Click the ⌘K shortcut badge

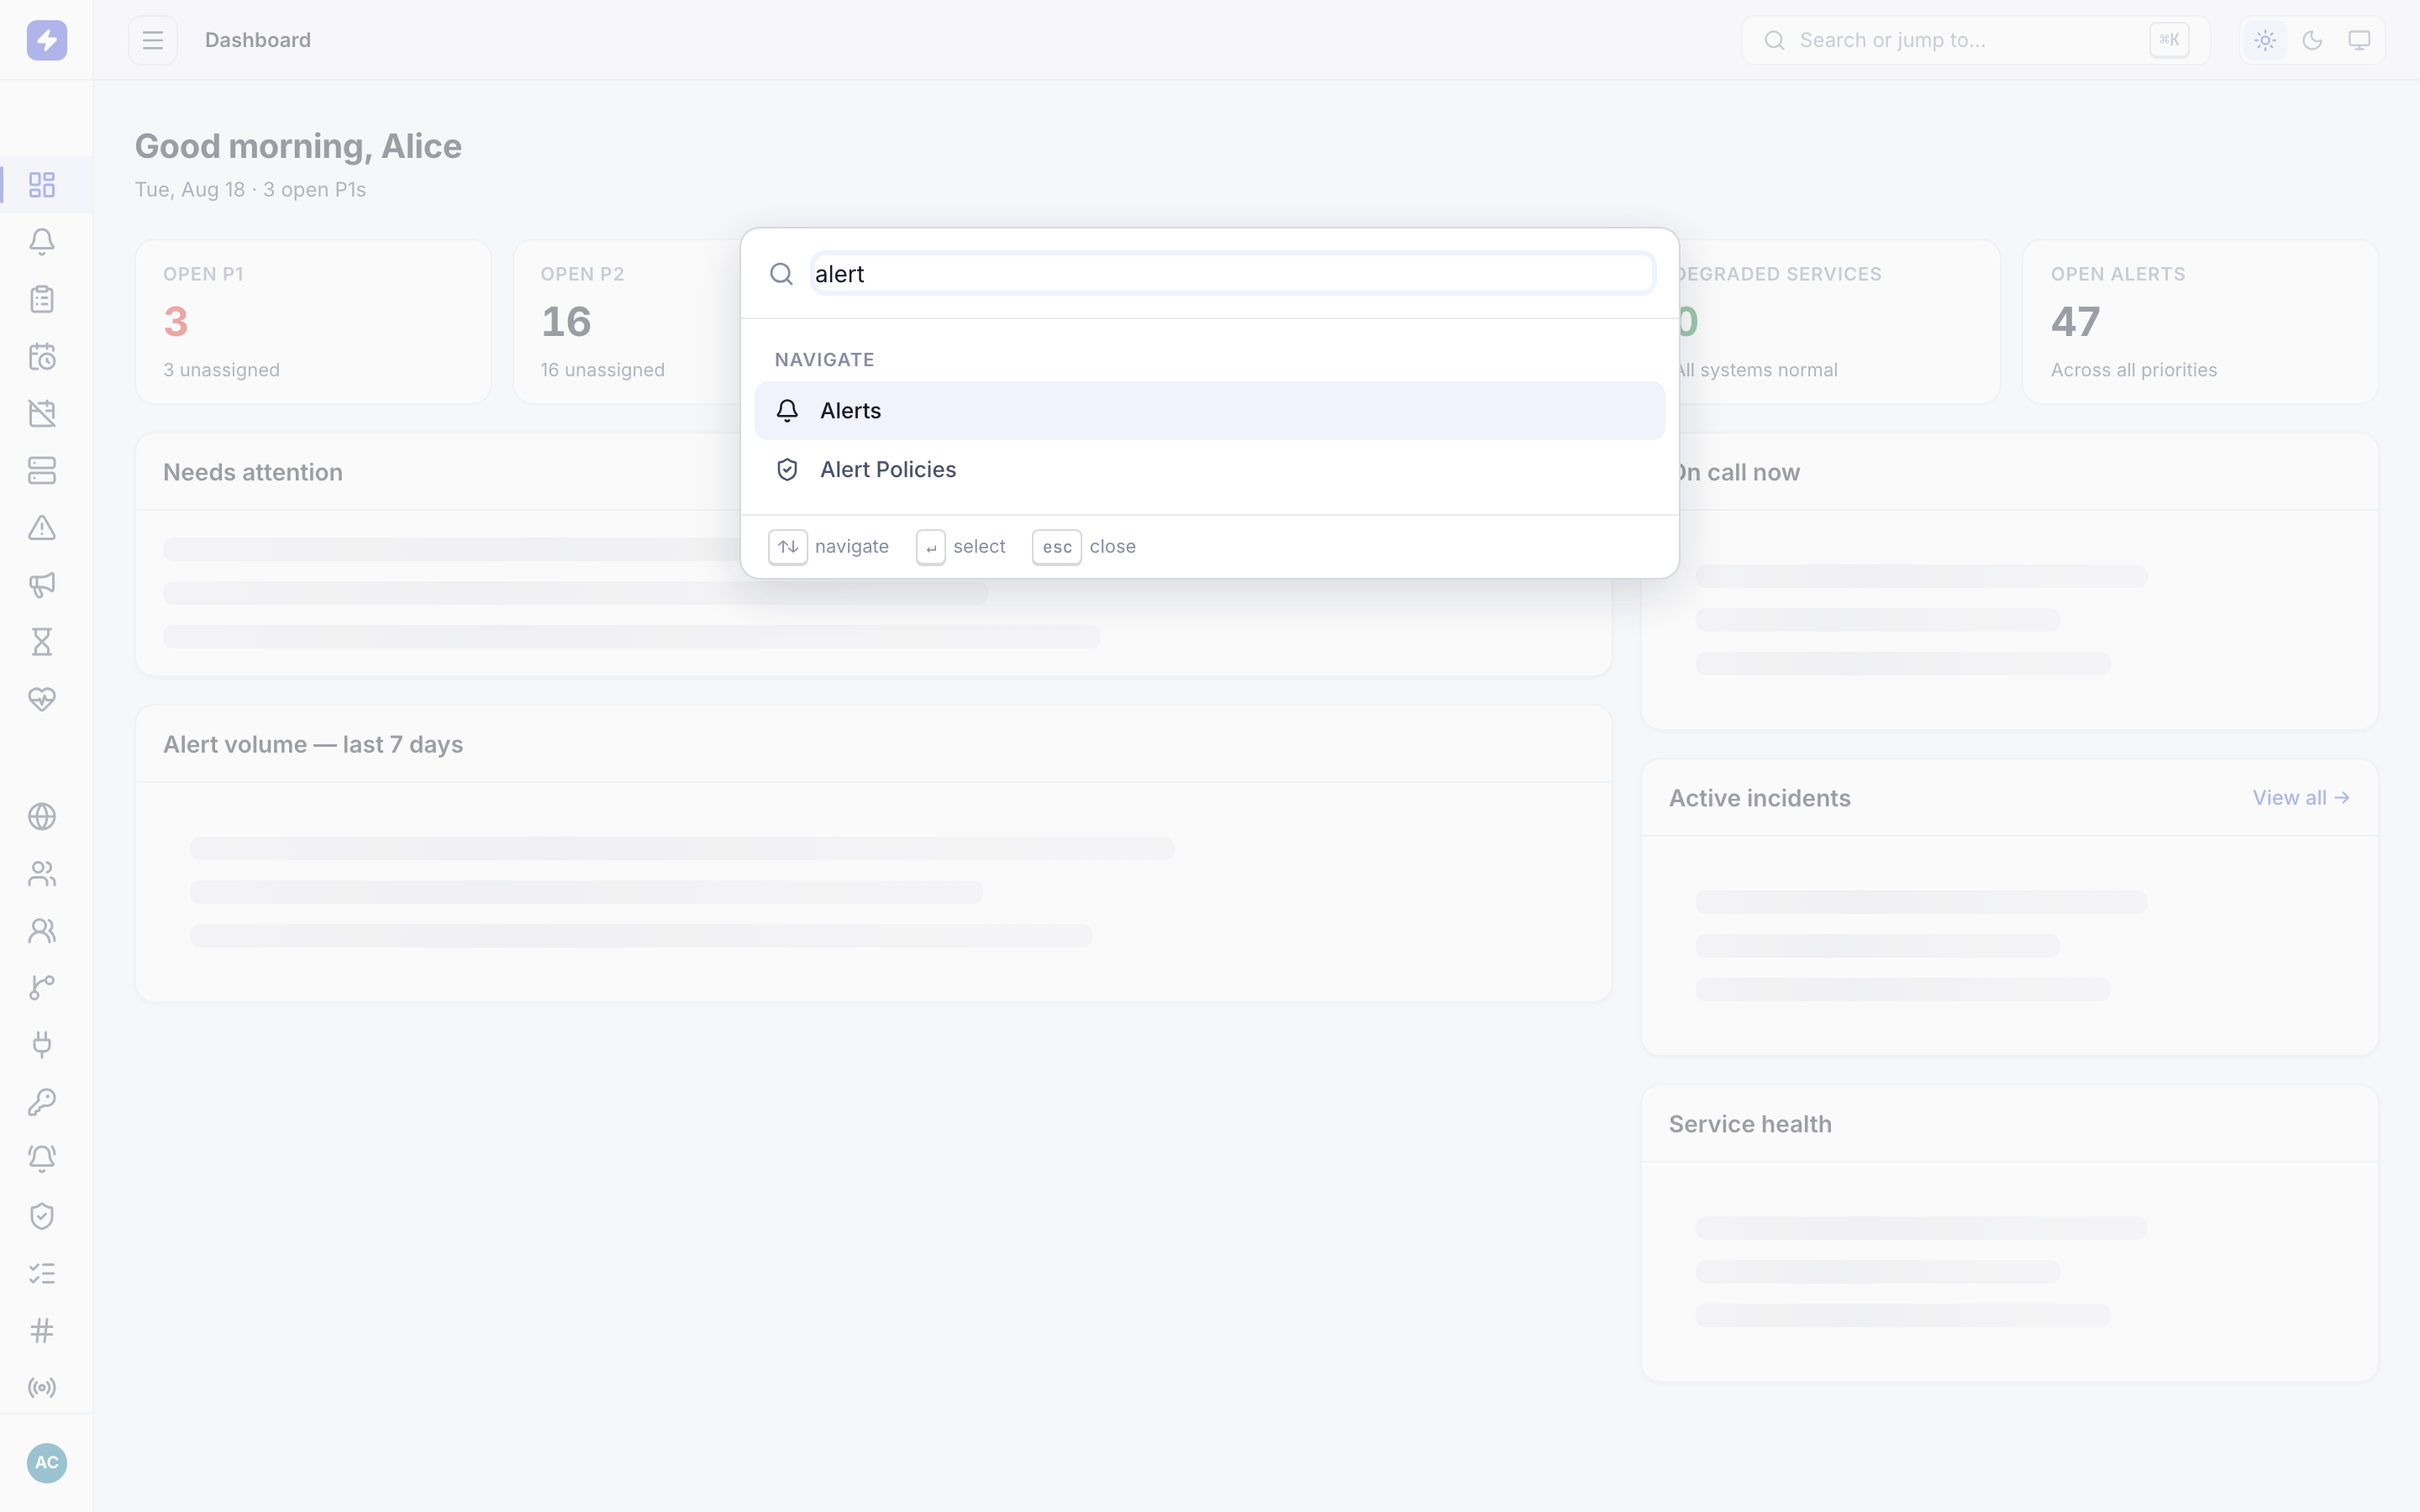[x=2169, y=40]
